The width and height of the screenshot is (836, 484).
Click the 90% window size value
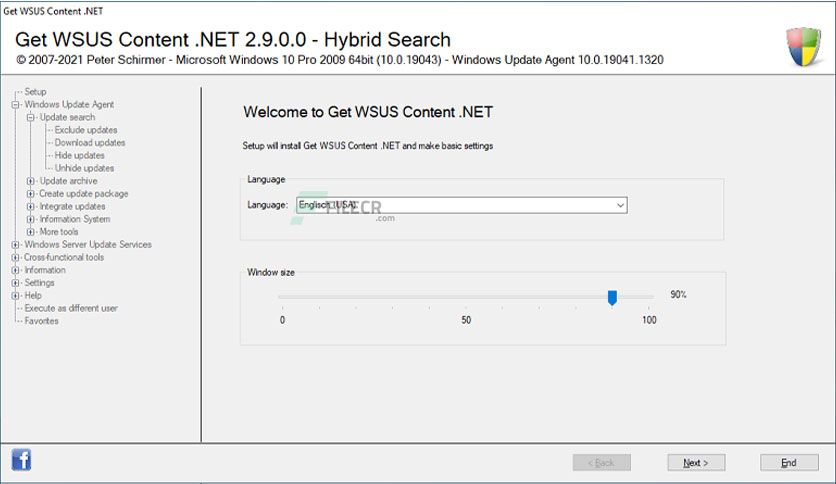[678, 295]
